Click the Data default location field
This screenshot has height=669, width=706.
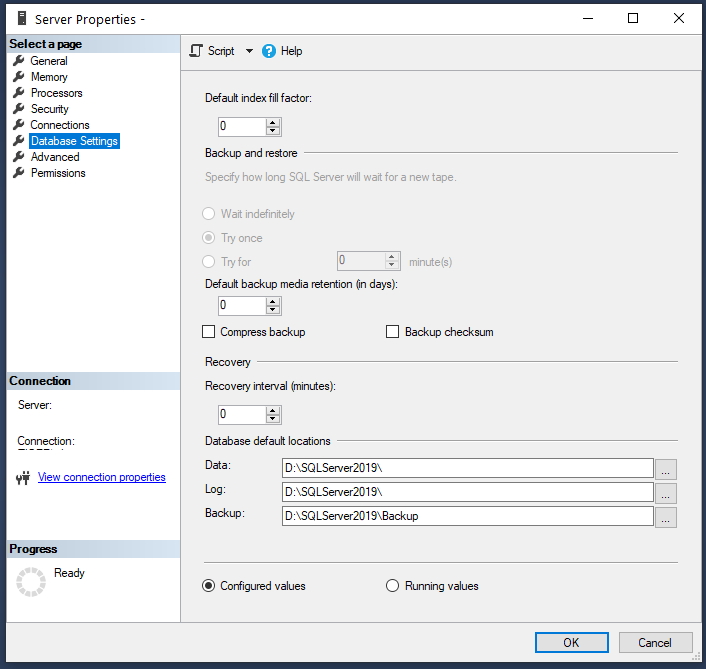pos(468,468)
